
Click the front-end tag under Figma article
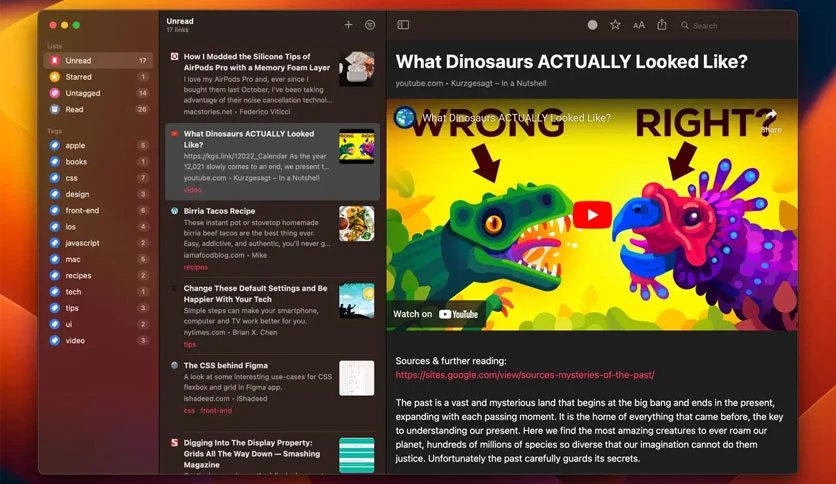(216, 410)
